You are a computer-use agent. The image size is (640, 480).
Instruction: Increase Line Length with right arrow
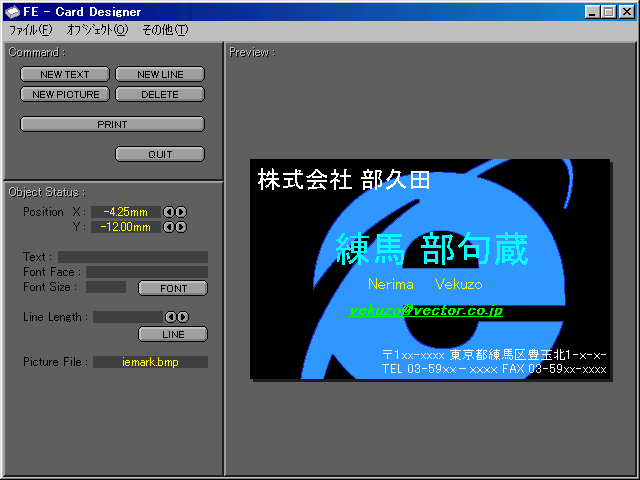point(183,317)
